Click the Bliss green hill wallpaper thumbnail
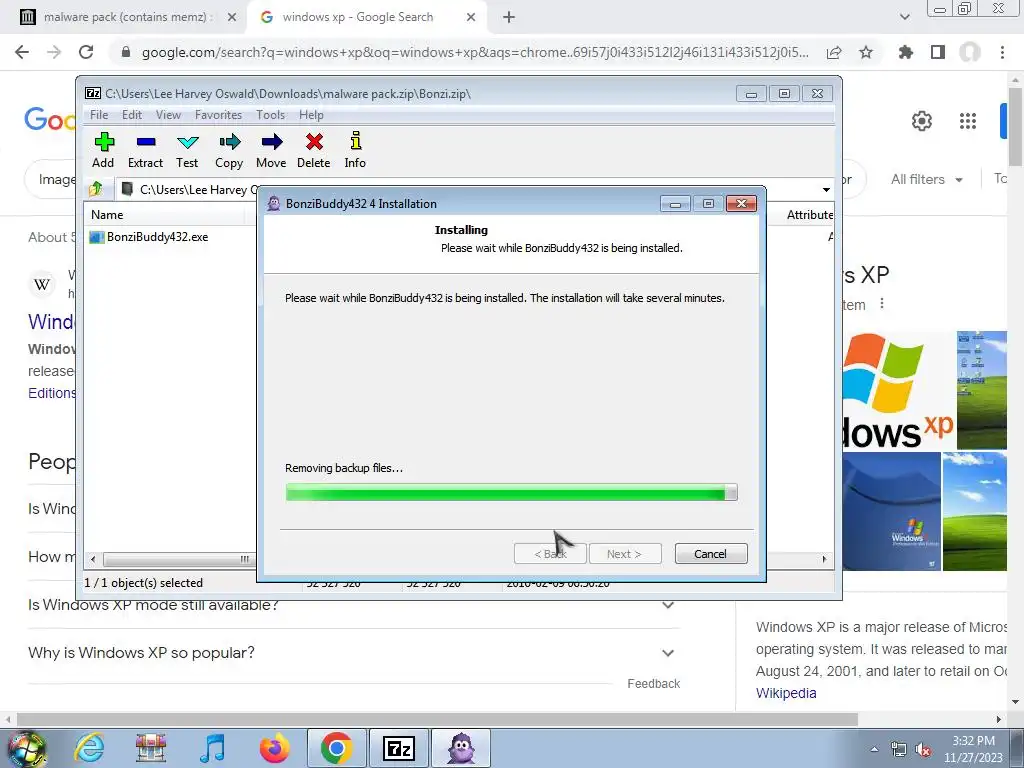Screen dimensions: 1024x768 pos(974,511)
